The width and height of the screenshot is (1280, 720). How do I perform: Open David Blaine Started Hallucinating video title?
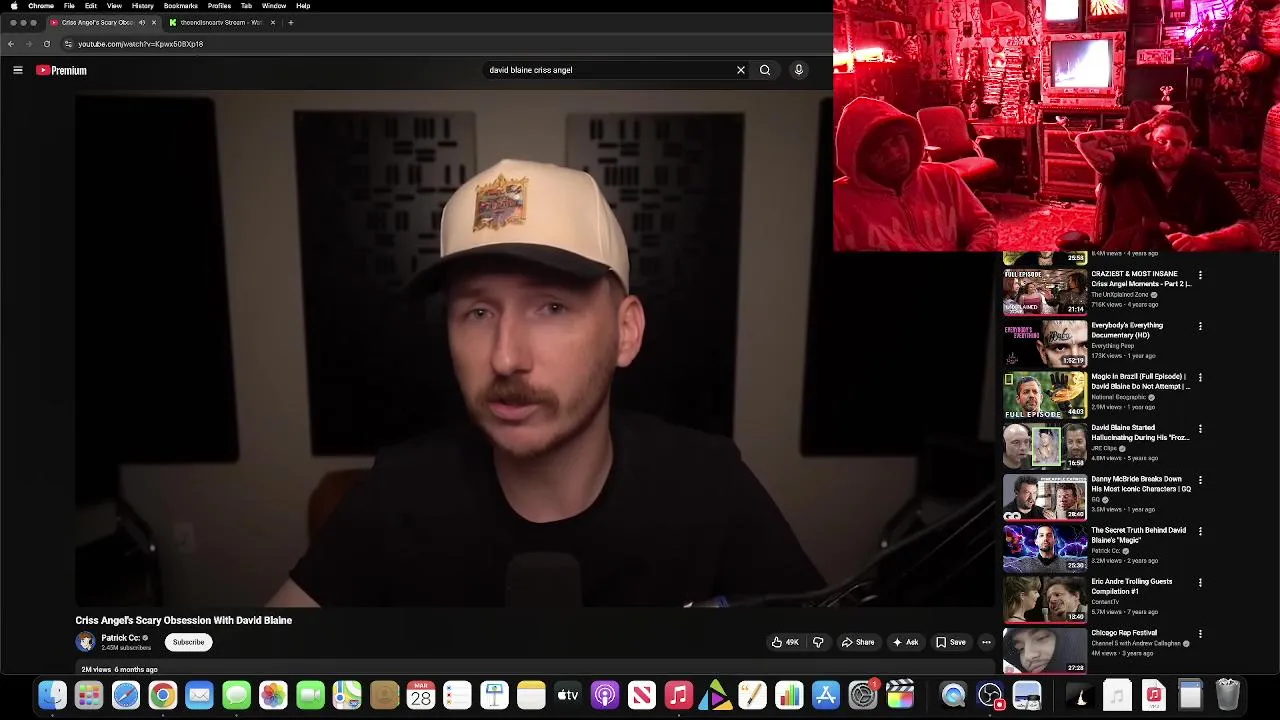pyautogui.click(x=1140, y=433)
